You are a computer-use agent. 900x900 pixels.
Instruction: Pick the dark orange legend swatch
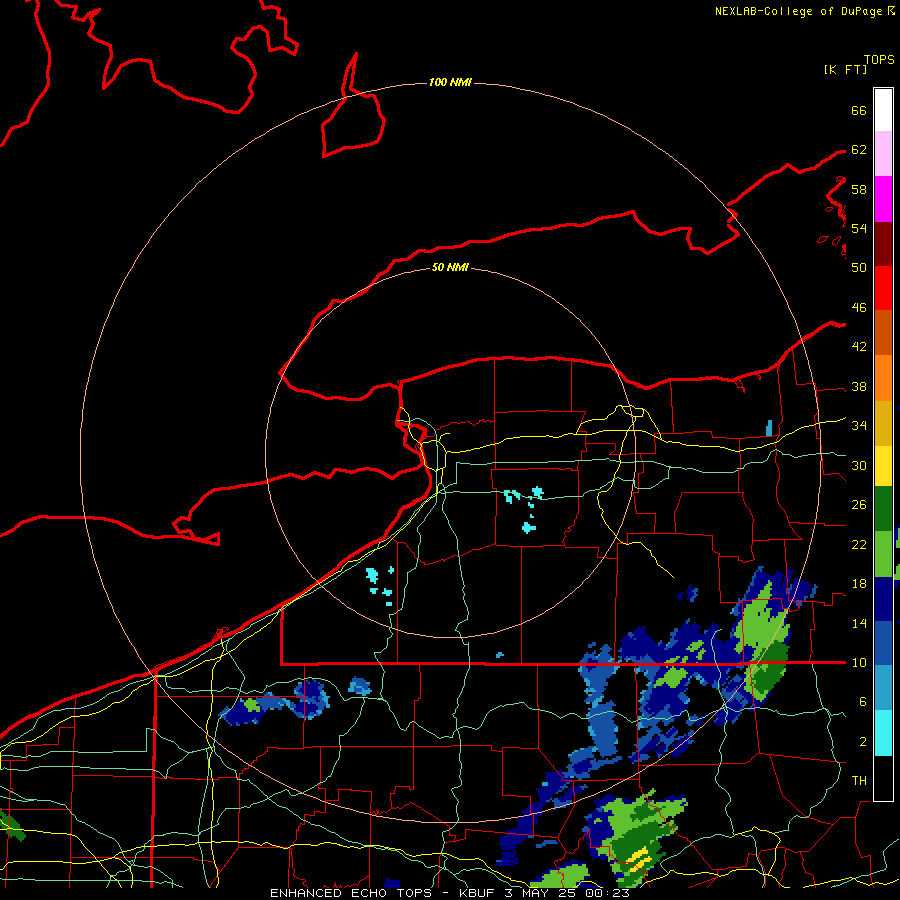(883, 332)
